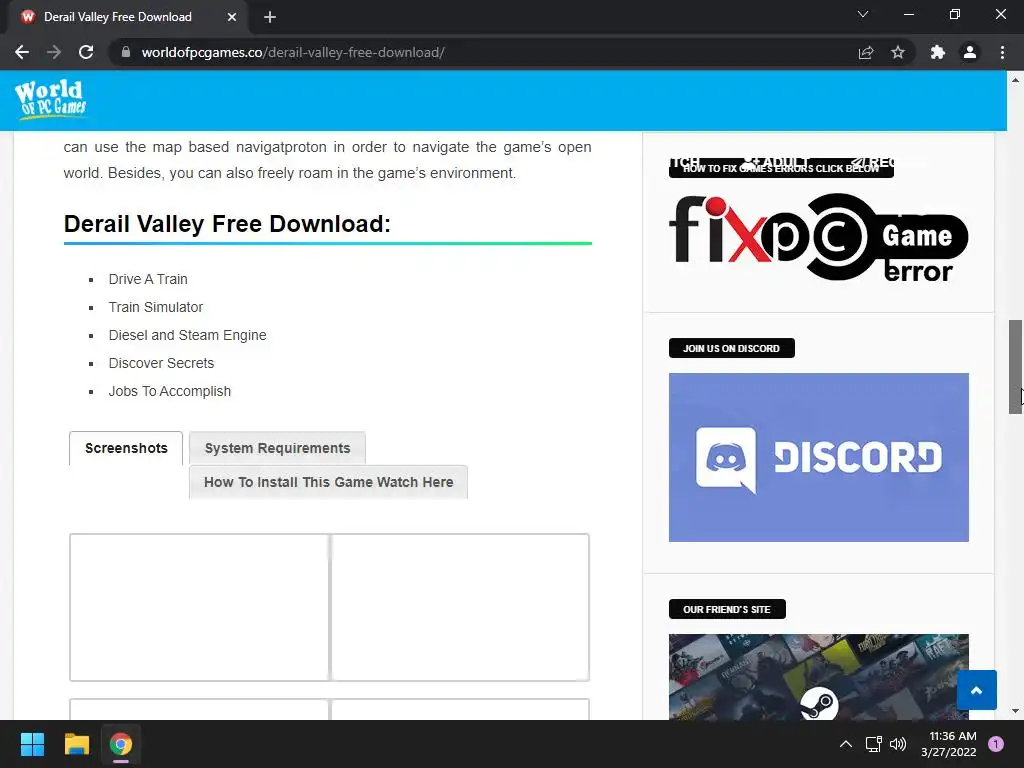The height and width of the screenshot is (768, 1024).
Task: Click the 'Discover Secrets' list item
Action: point(161,363)
